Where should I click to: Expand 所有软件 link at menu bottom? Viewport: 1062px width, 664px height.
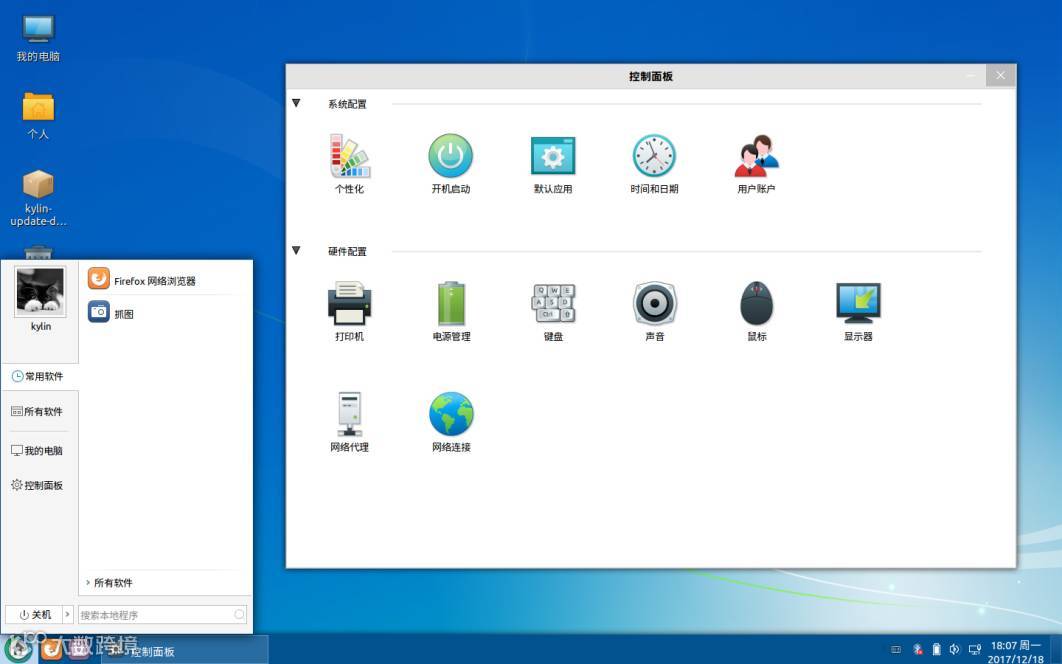pyautogui.click(x=110, y=583)
